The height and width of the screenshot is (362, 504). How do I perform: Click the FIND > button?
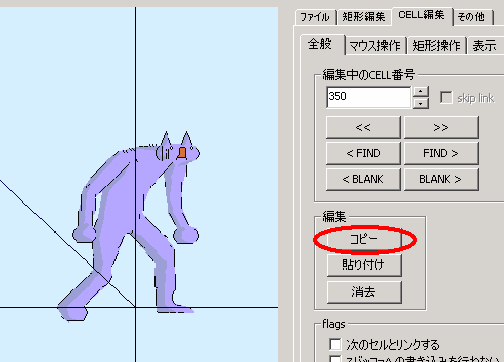tap(441, 153)
